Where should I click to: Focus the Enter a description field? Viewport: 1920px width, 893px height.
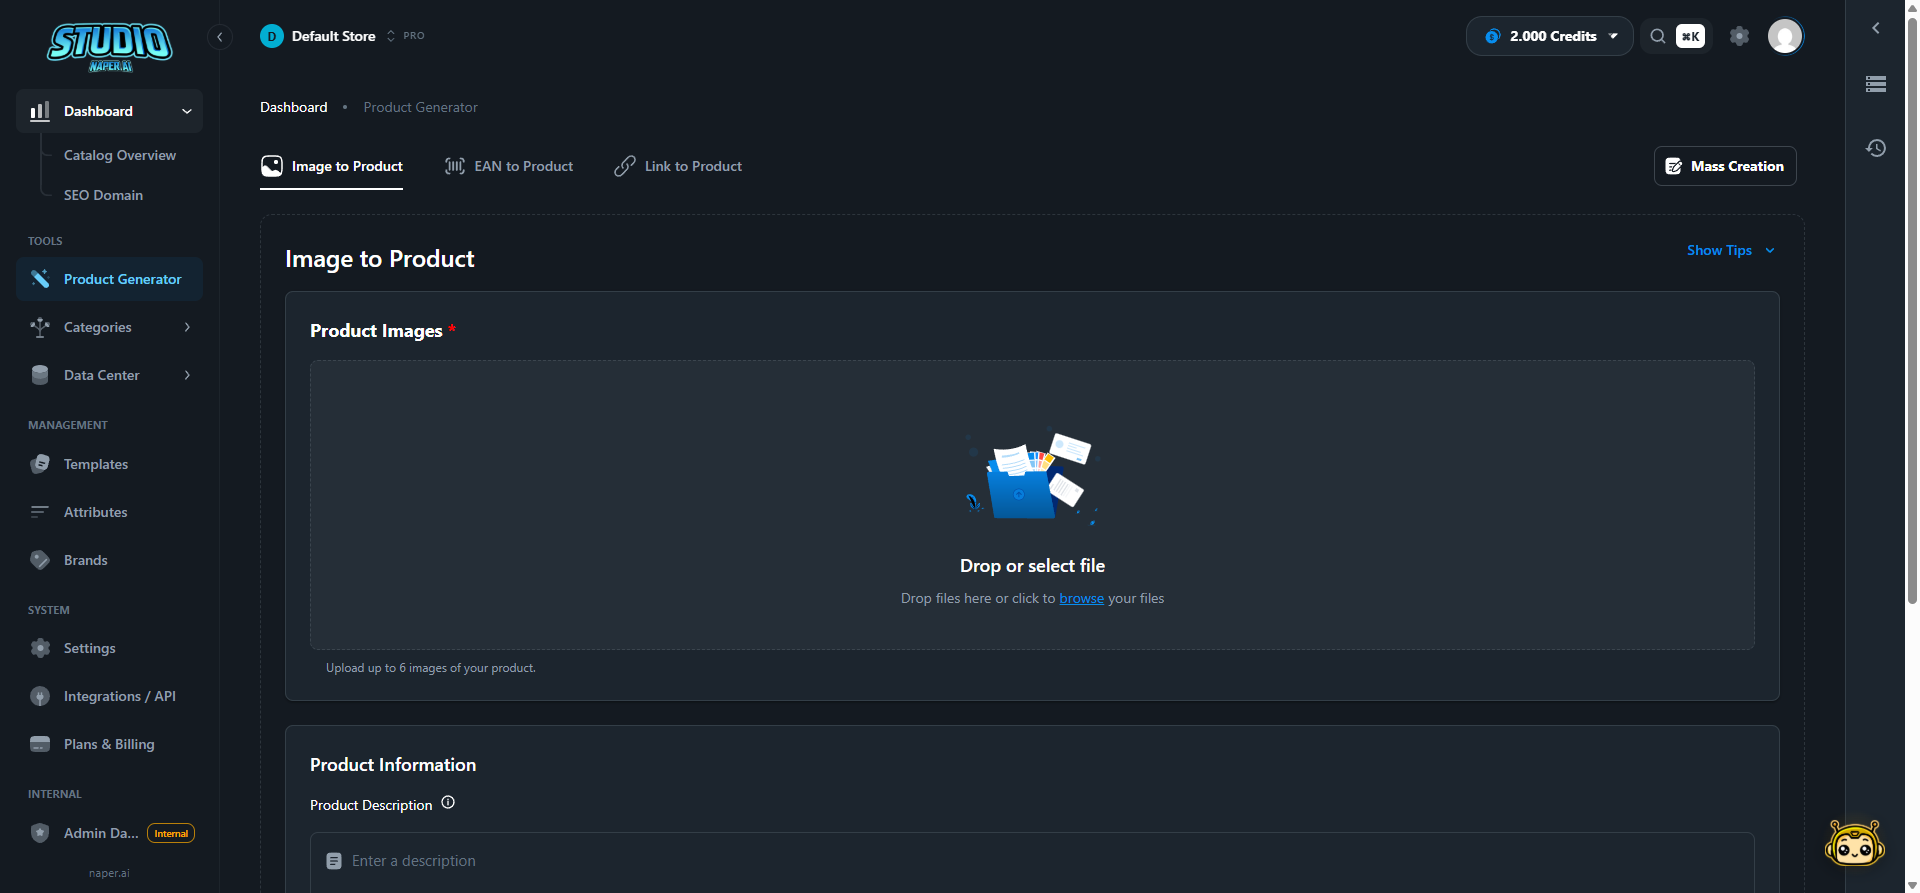[x=1032, y=861]
